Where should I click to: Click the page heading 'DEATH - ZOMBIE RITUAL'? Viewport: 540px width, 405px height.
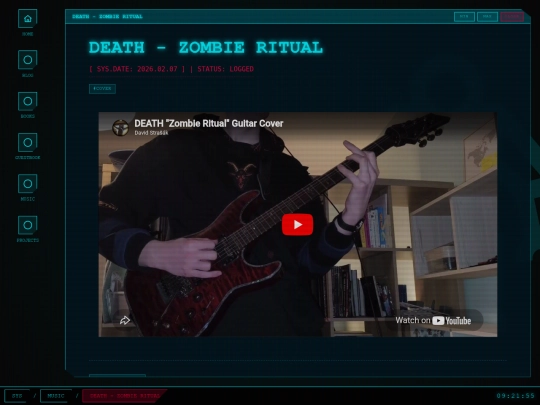[206, 48]
